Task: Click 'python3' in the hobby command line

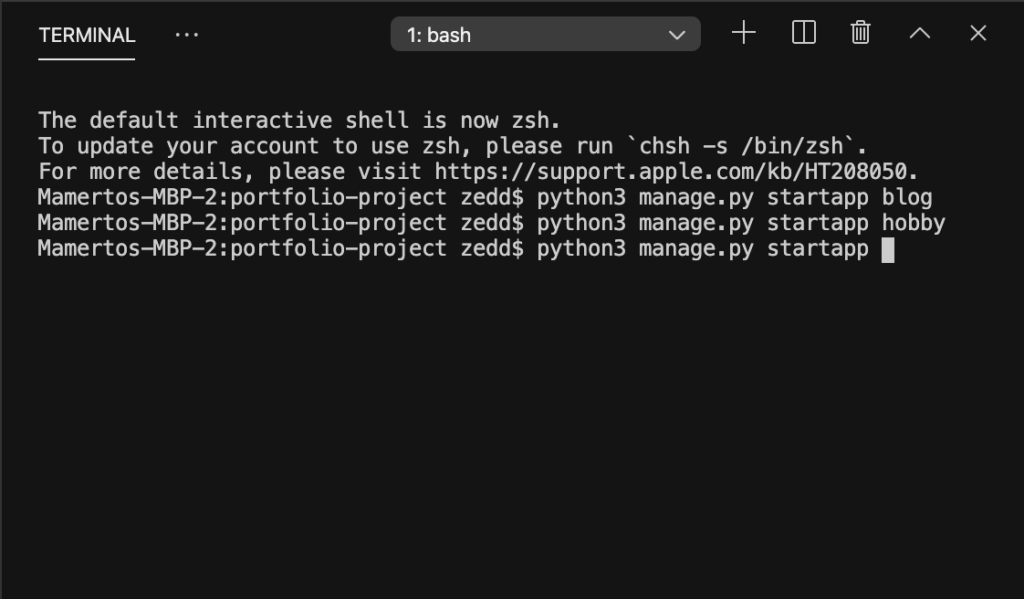Action: [x=581, y=223]
